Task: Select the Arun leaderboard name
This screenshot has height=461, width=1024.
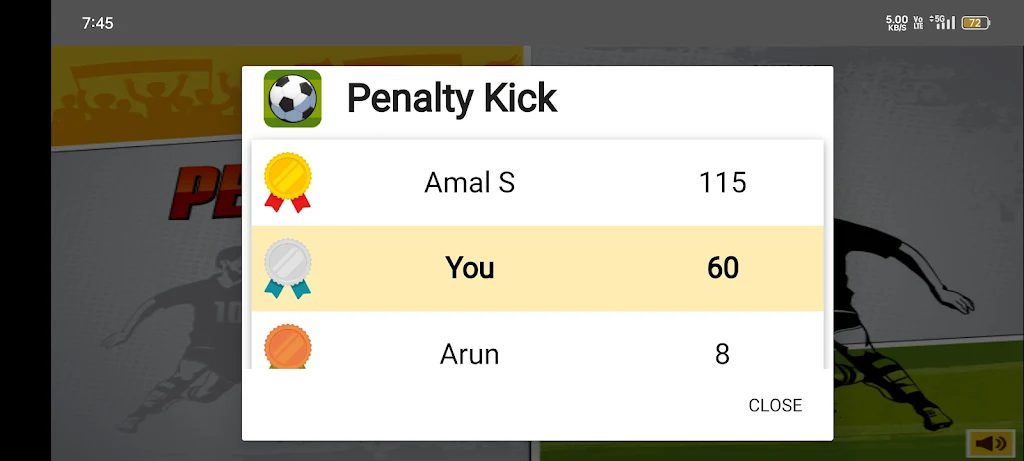Action: point(469,354)
